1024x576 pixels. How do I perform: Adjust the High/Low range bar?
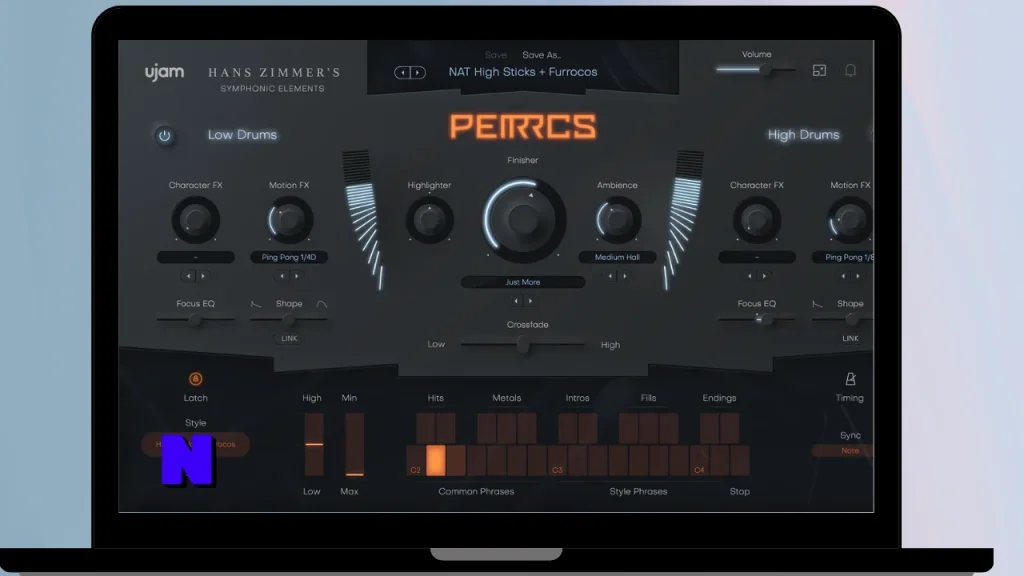pos(314,444)
